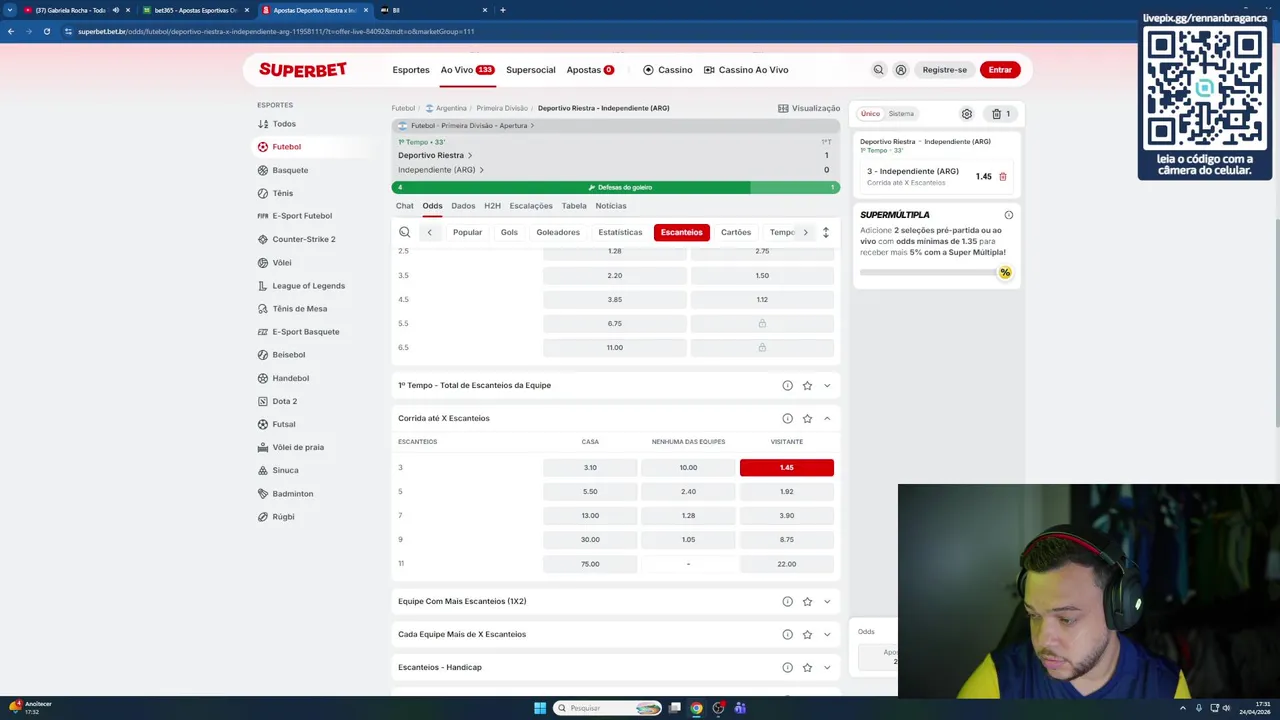
Task: Open the Cassino Ao Vivo link
Action: pos(746,70)
